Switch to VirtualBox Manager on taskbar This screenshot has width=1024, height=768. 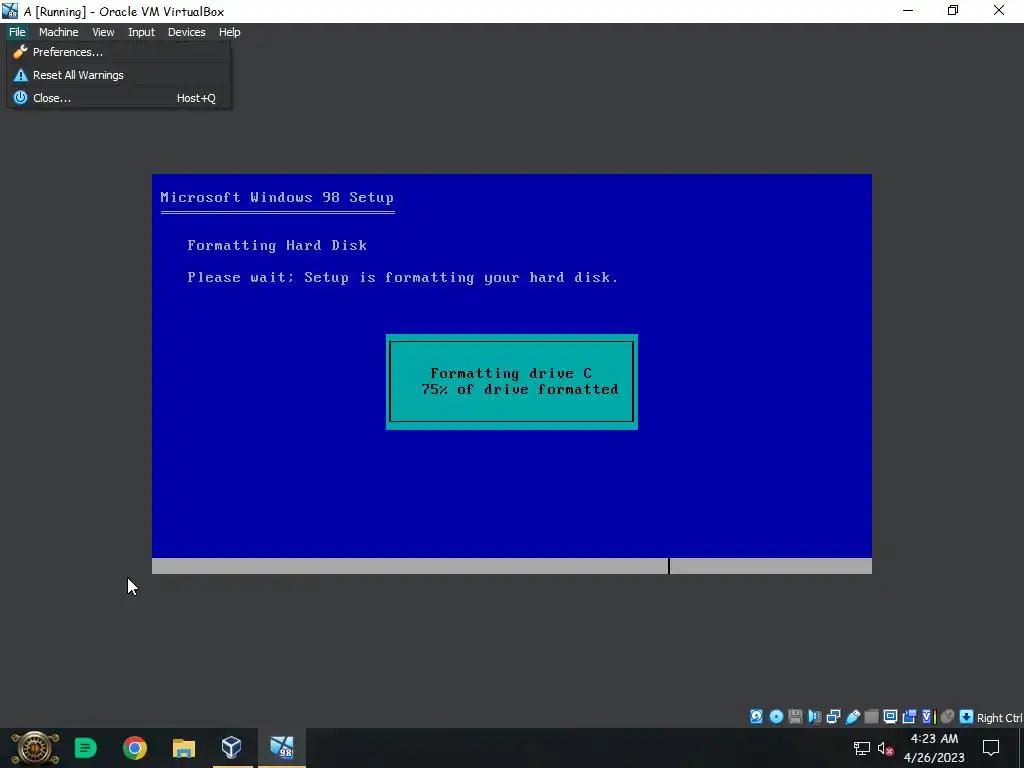232,748
